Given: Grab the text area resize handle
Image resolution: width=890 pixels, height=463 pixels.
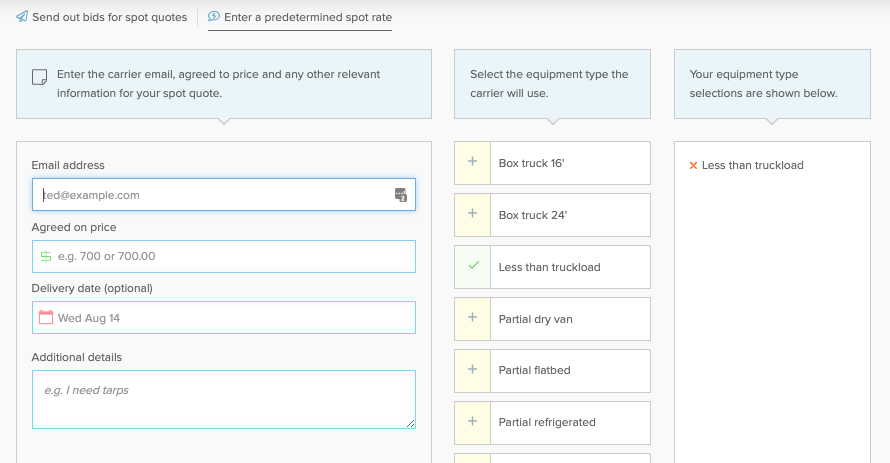Looking at the screenshot, I should coord(410,423).
